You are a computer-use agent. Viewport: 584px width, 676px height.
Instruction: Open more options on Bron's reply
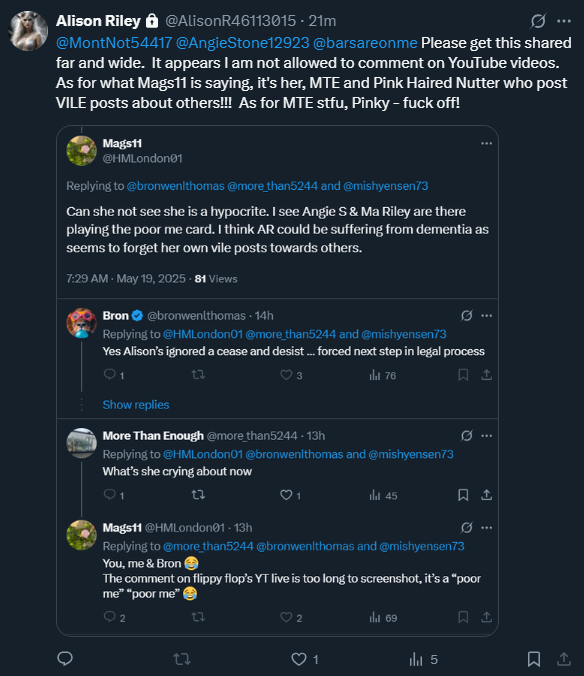(487, 316)
